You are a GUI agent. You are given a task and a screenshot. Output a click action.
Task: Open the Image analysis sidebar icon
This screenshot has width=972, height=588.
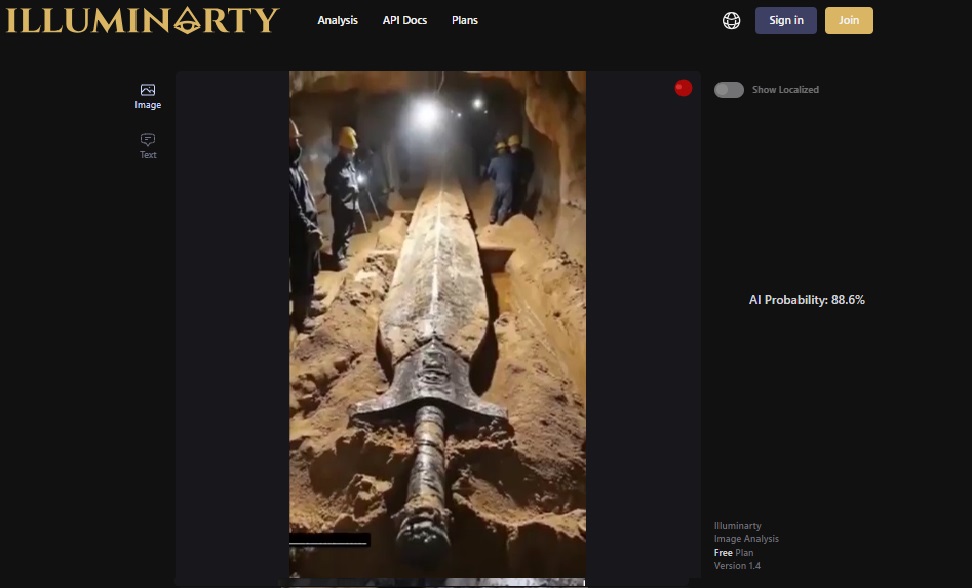tap(148, 90)
